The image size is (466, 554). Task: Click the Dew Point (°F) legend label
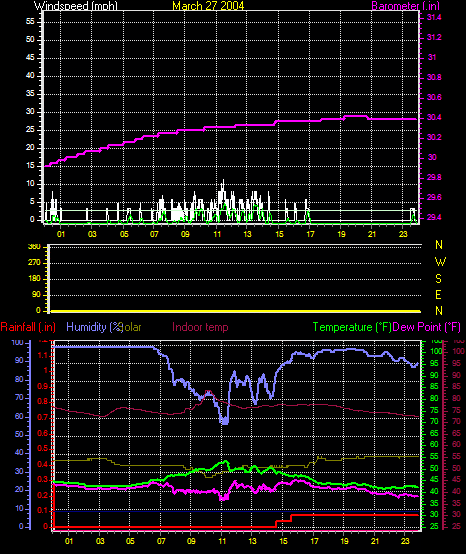pos(426,327)
